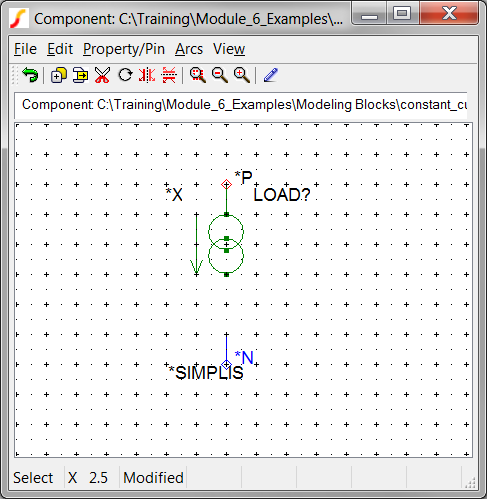Click the green Undo arrow icon
Image resolution: width=487 pixels, height=499 pixels.
pos(30,75)
